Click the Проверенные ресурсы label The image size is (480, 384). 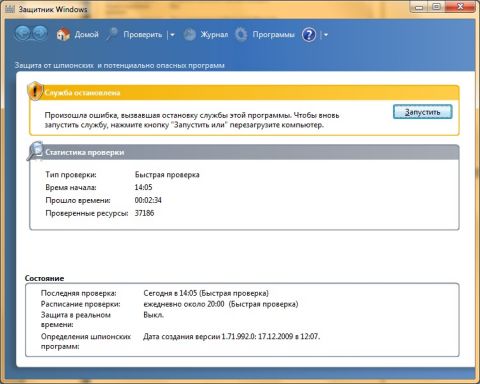pos(87,213)
